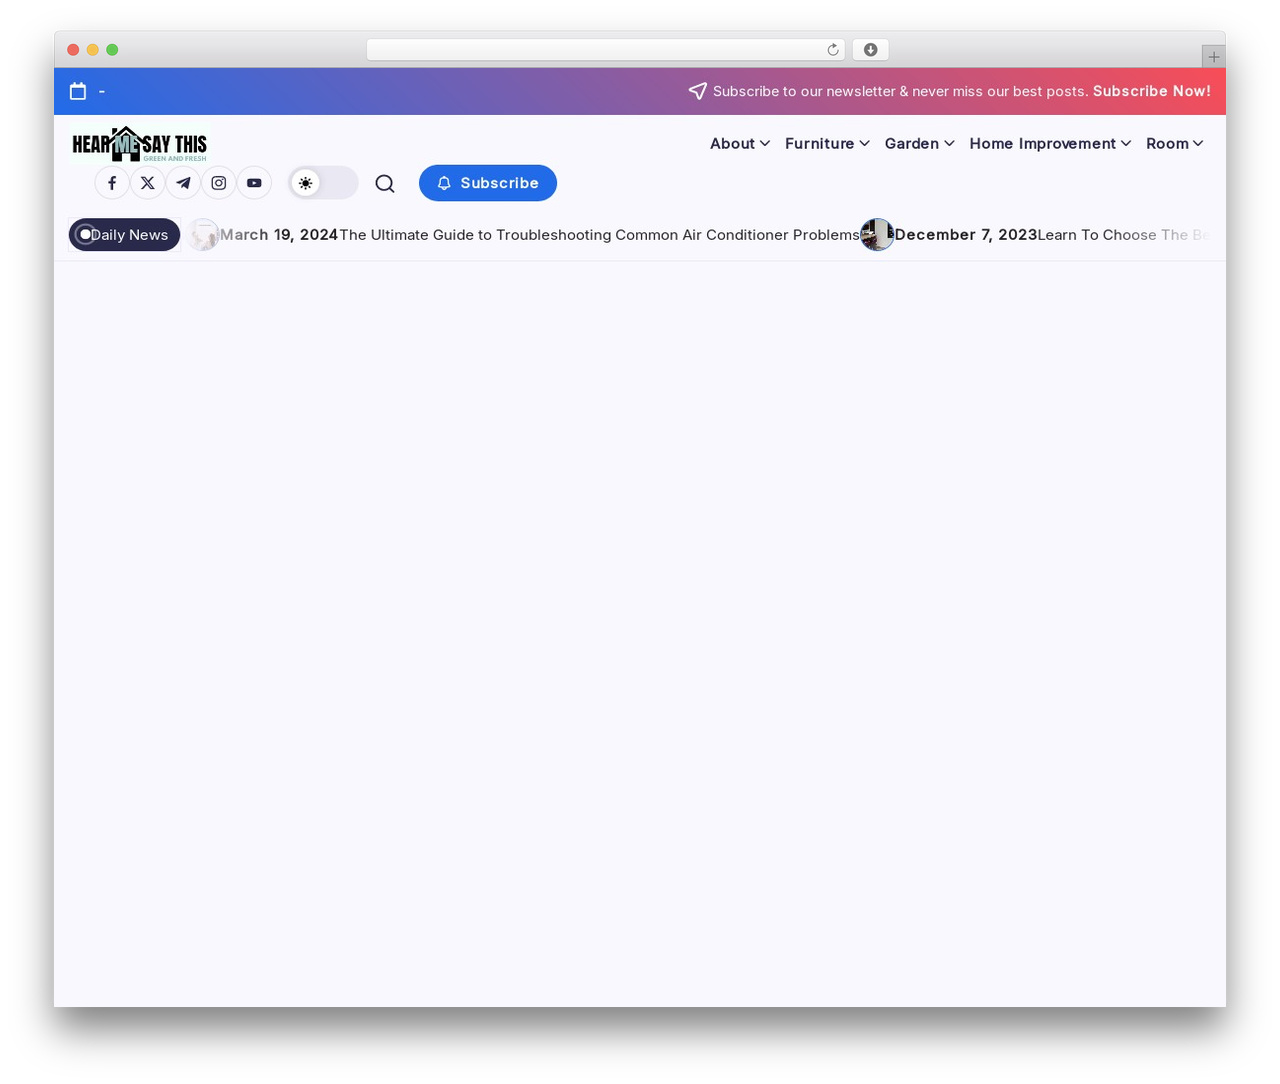
Task: Open the Telegram social icon
Action: [183, 183]
